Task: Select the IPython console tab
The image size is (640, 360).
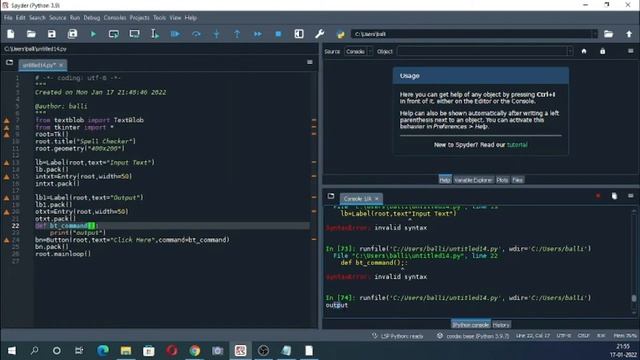Action: tap(471, 325)
